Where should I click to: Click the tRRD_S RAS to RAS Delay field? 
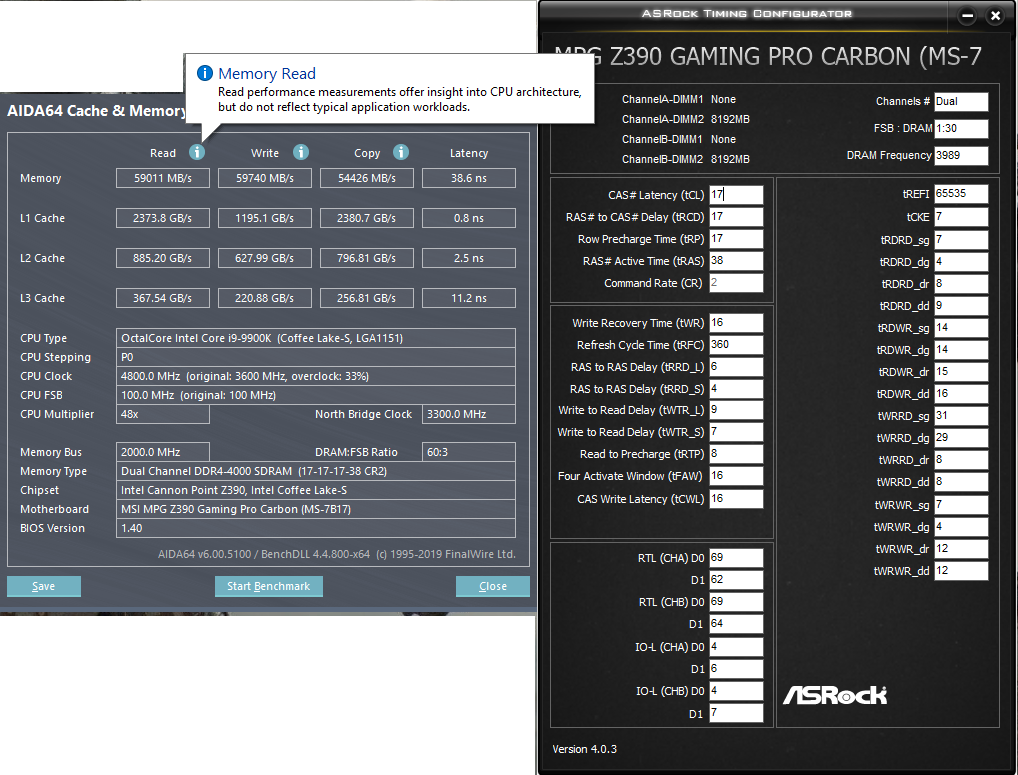point(736,389)
